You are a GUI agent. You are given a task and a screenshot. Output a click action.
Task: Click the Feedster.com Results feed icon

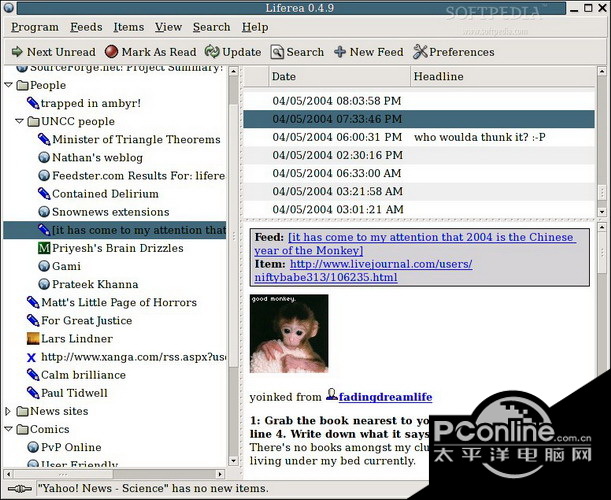point(44,175)
